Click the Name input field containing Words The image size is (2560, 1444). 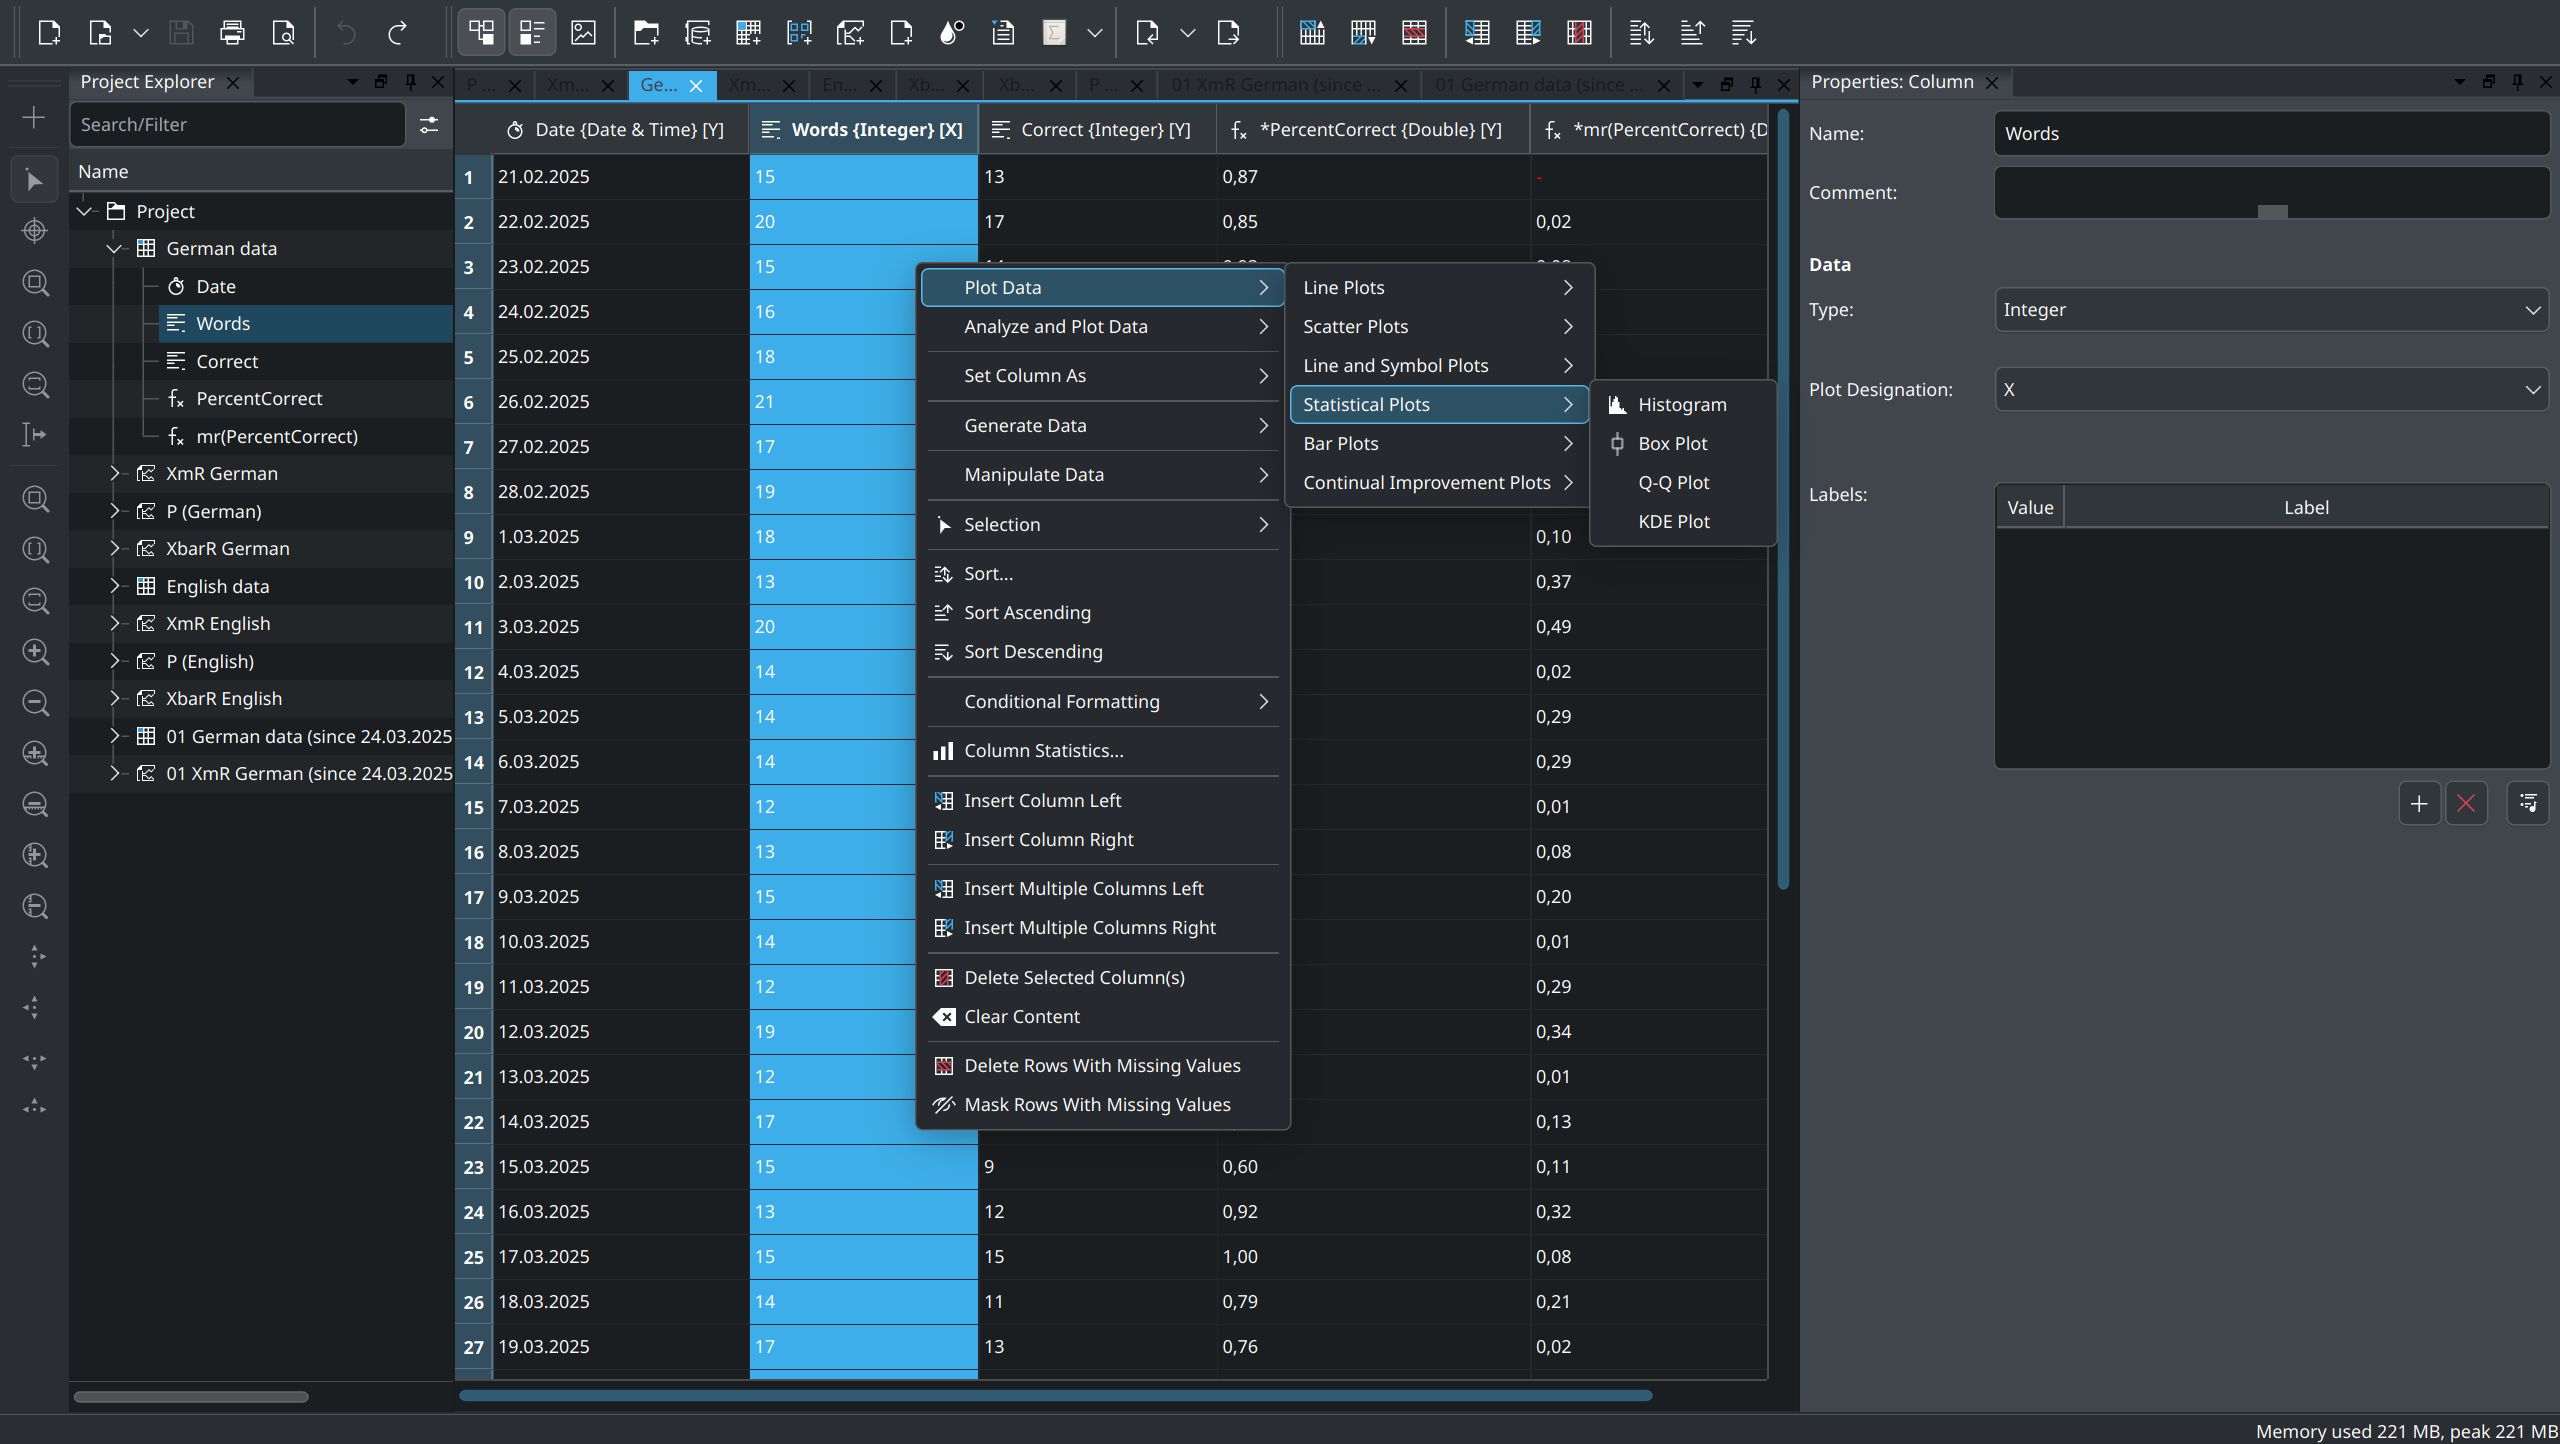[2270, 134]
